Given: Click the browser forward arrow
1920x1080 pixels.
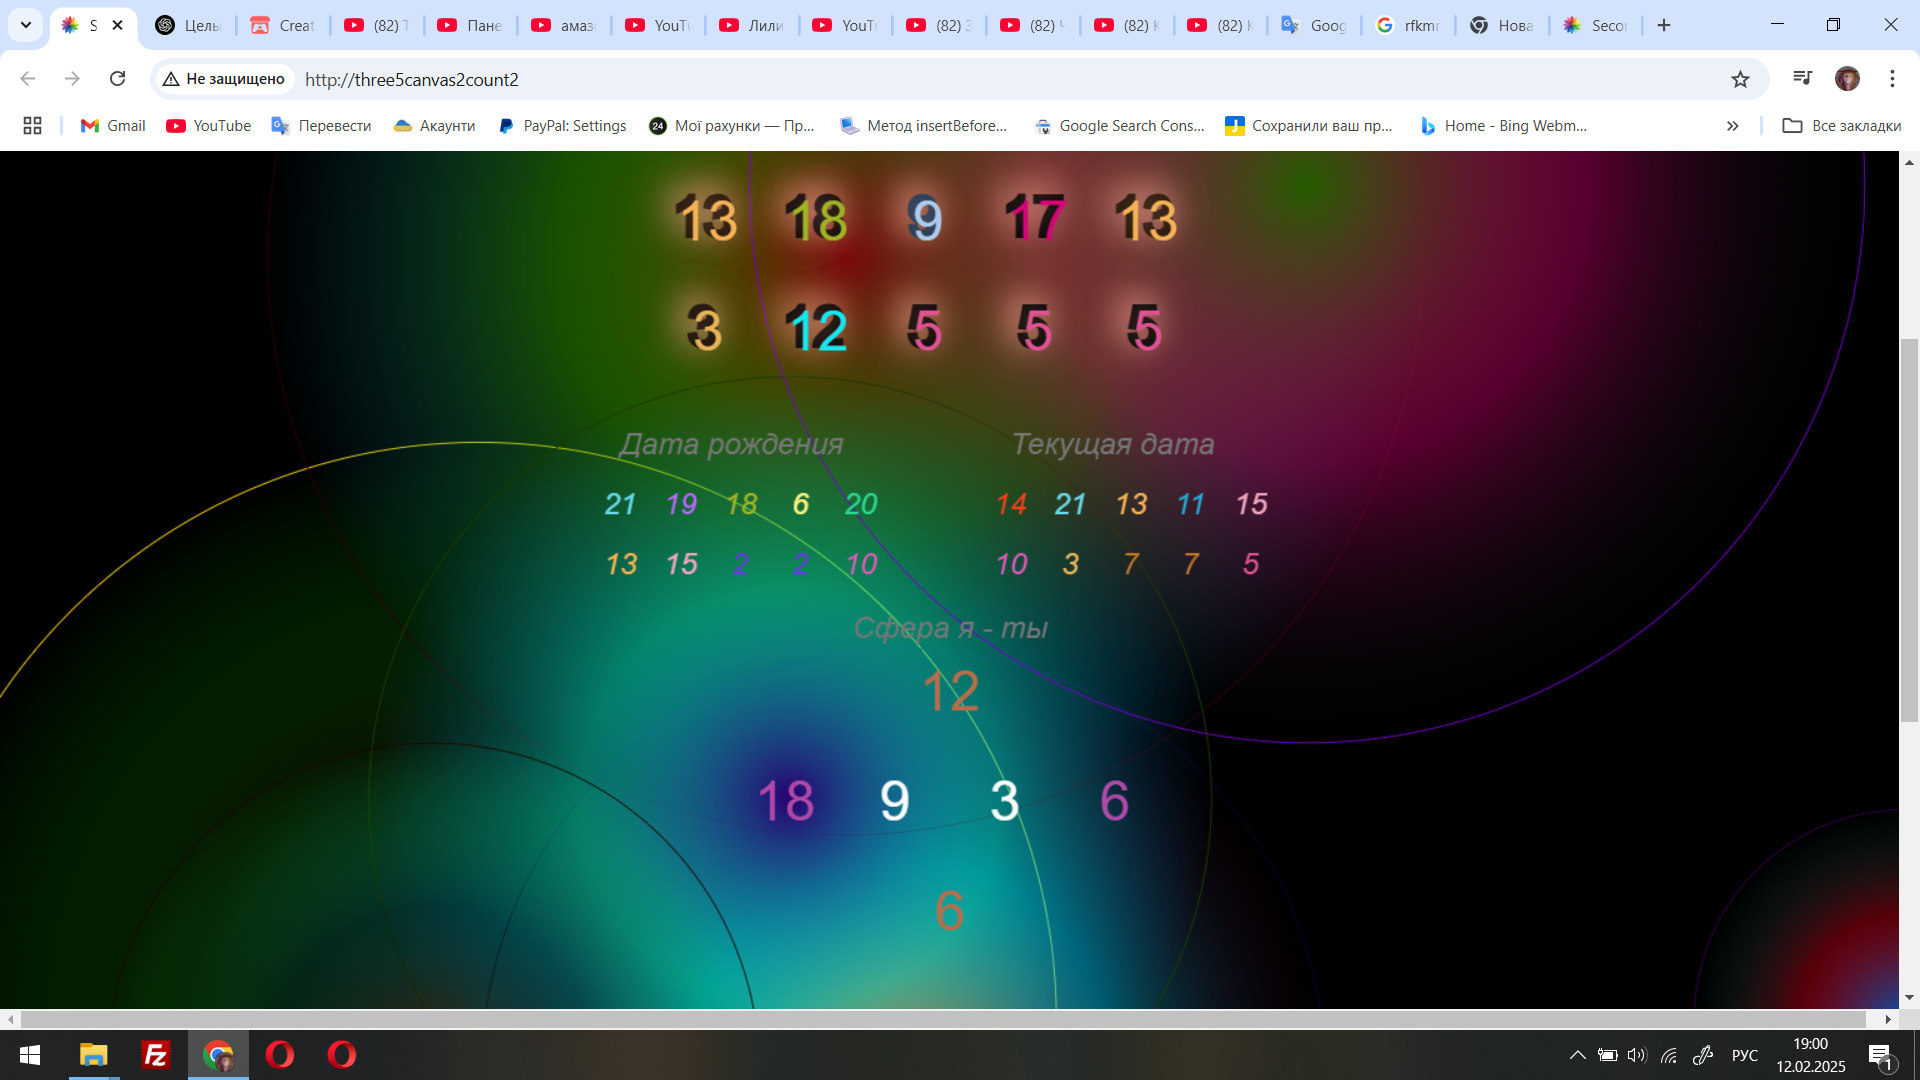Looking at the screenshot, I should 72,79.
